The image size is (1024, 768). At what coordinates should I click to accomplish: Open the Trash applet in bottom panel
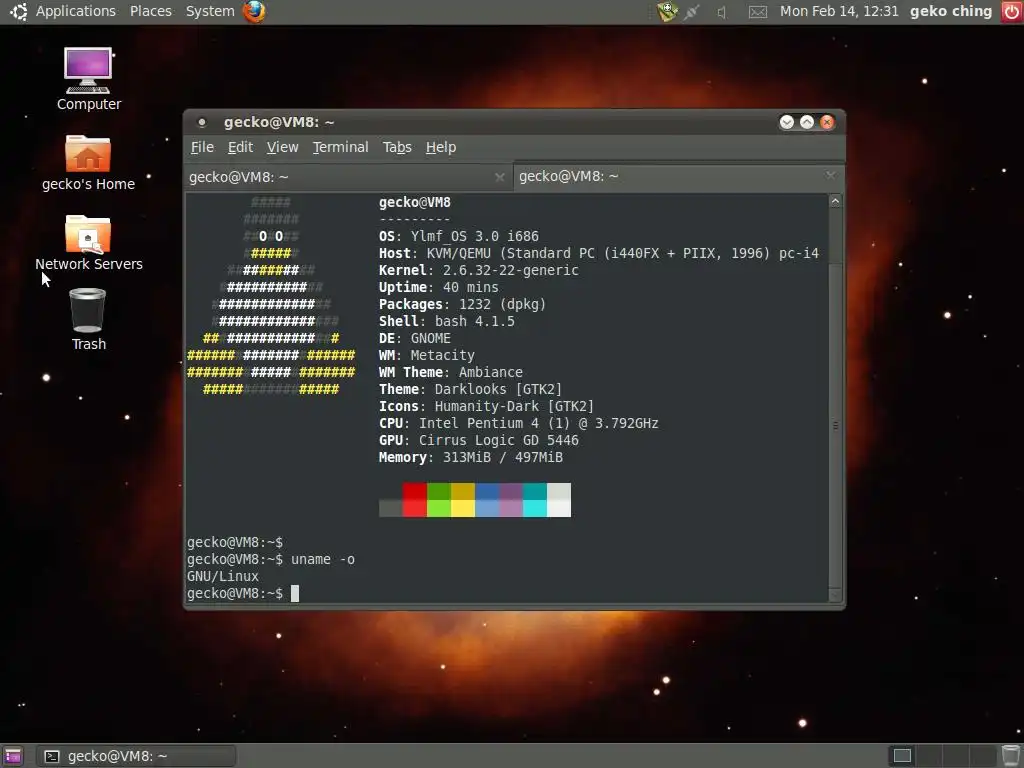point(1011,756)
